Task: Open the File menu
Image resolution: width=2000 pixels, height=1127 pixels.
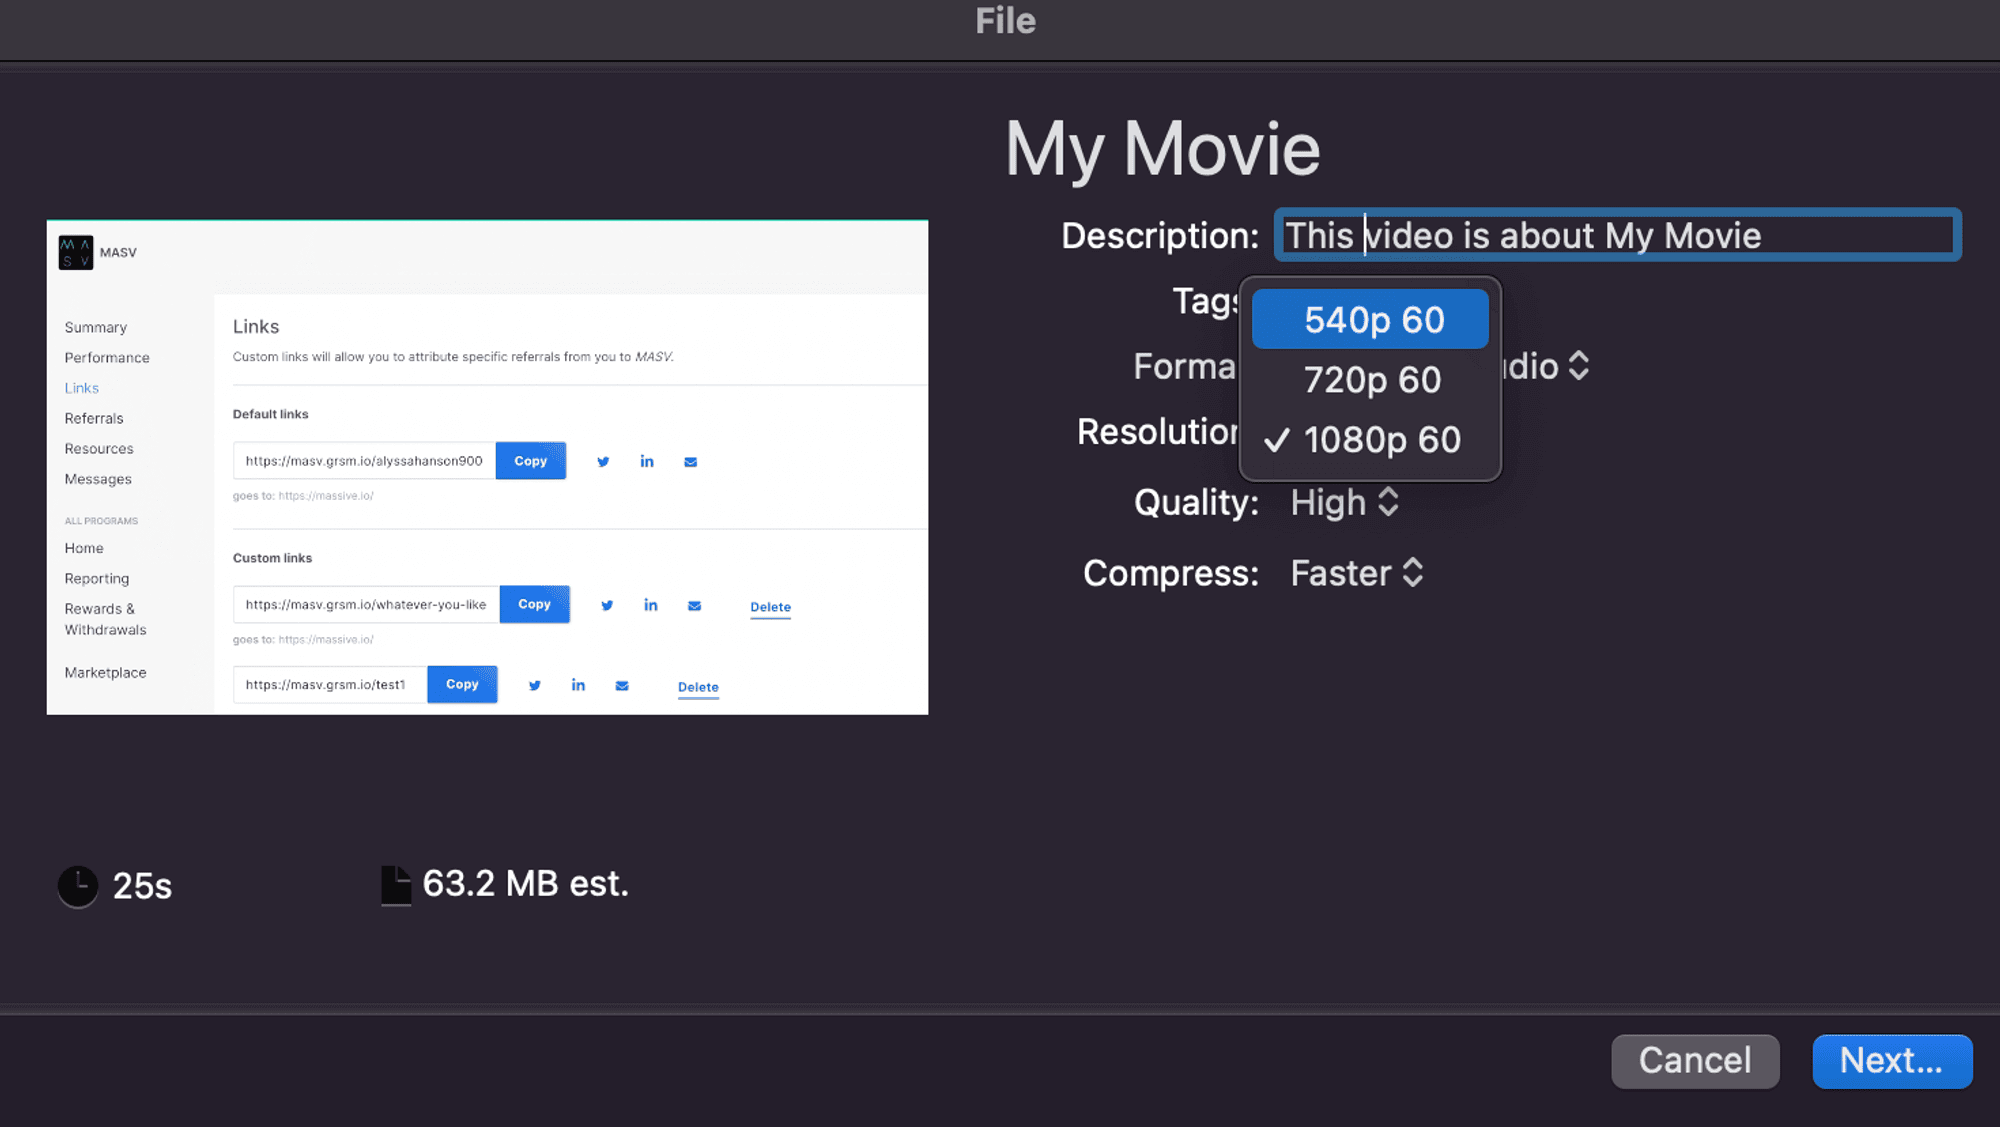Action: point(1004,21)
